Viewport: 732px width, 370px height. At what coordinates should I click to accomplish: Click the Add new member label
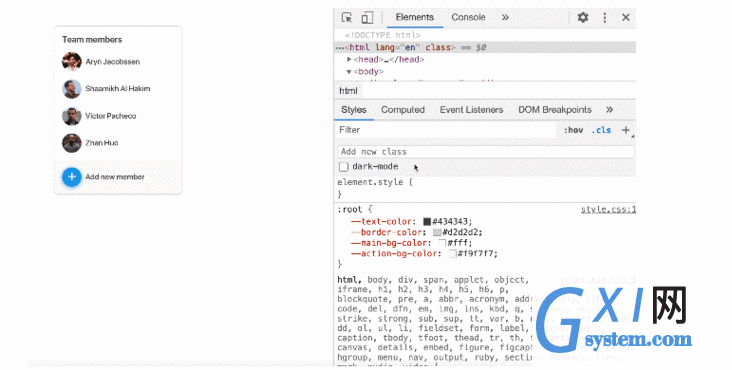pyautogui.click(x=115, y=177)
